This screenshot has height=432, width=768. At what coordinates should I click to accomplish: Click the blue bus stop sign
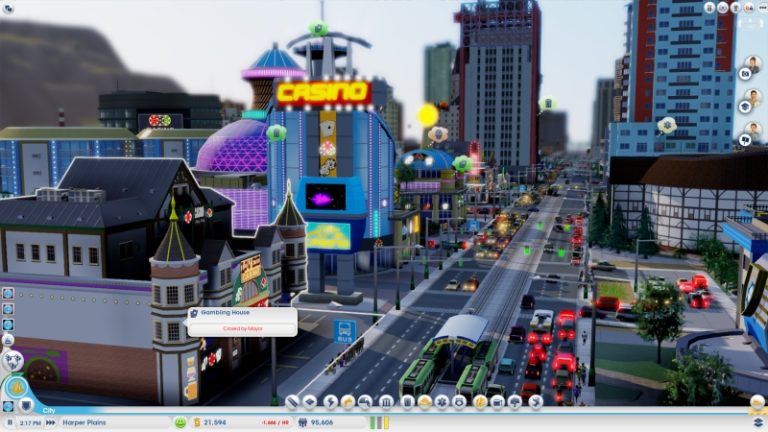coord(344,330)
